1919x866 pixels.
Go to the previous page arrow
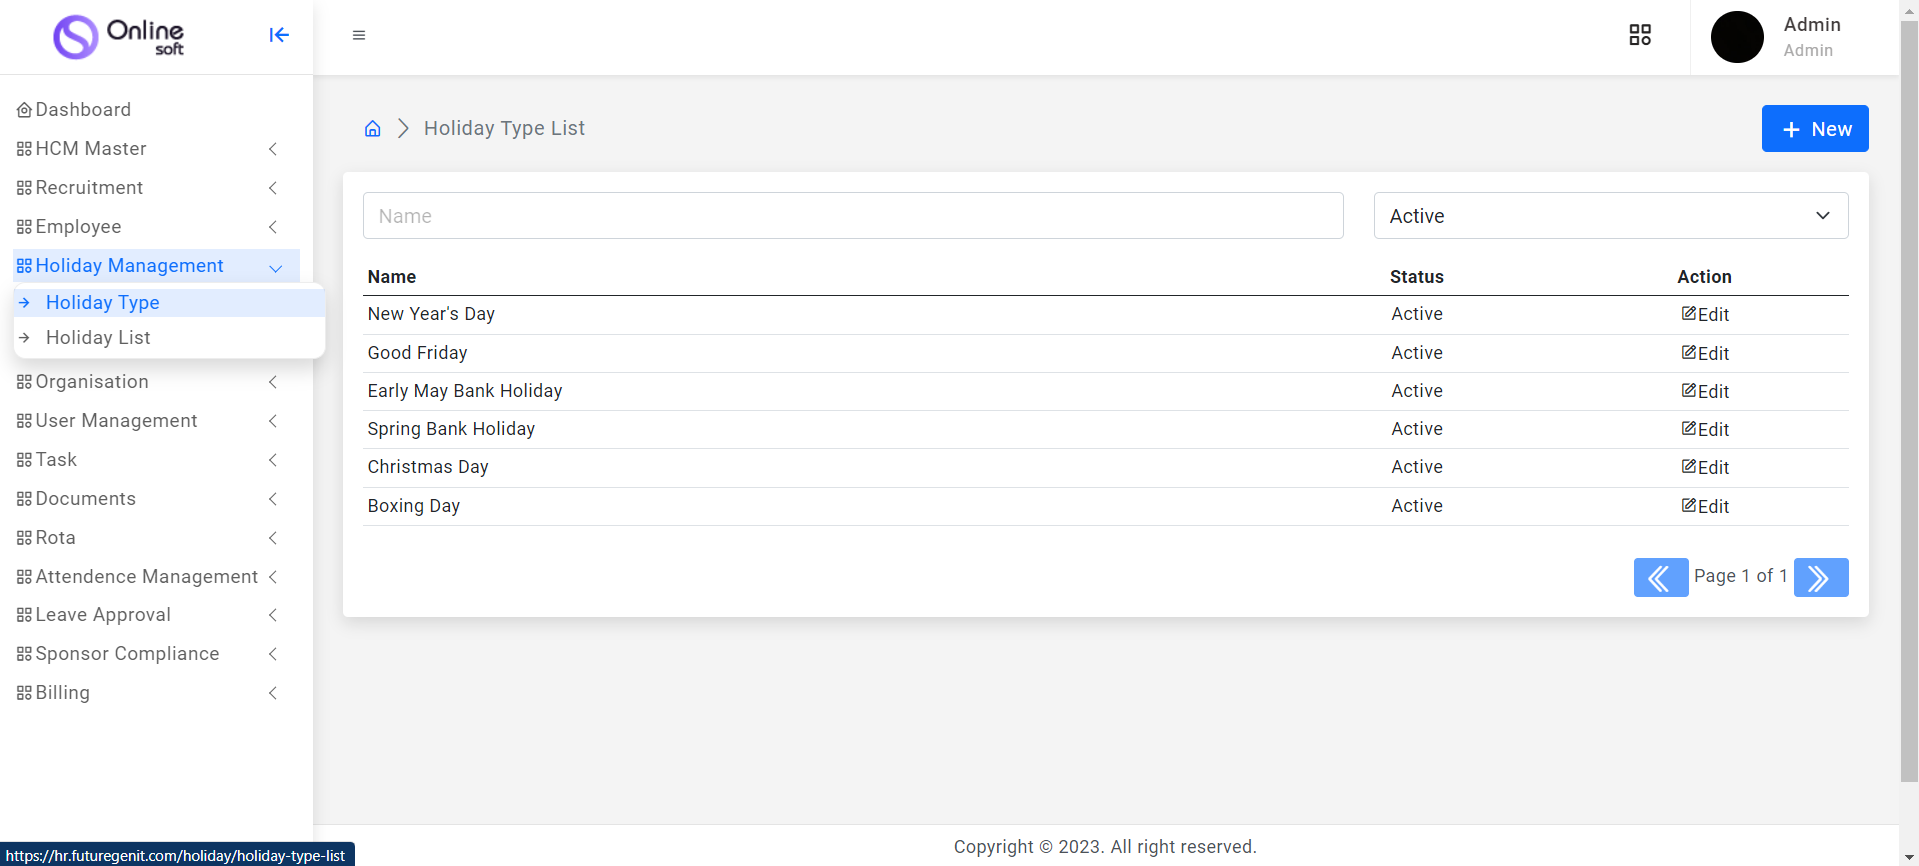(1660, 578)
